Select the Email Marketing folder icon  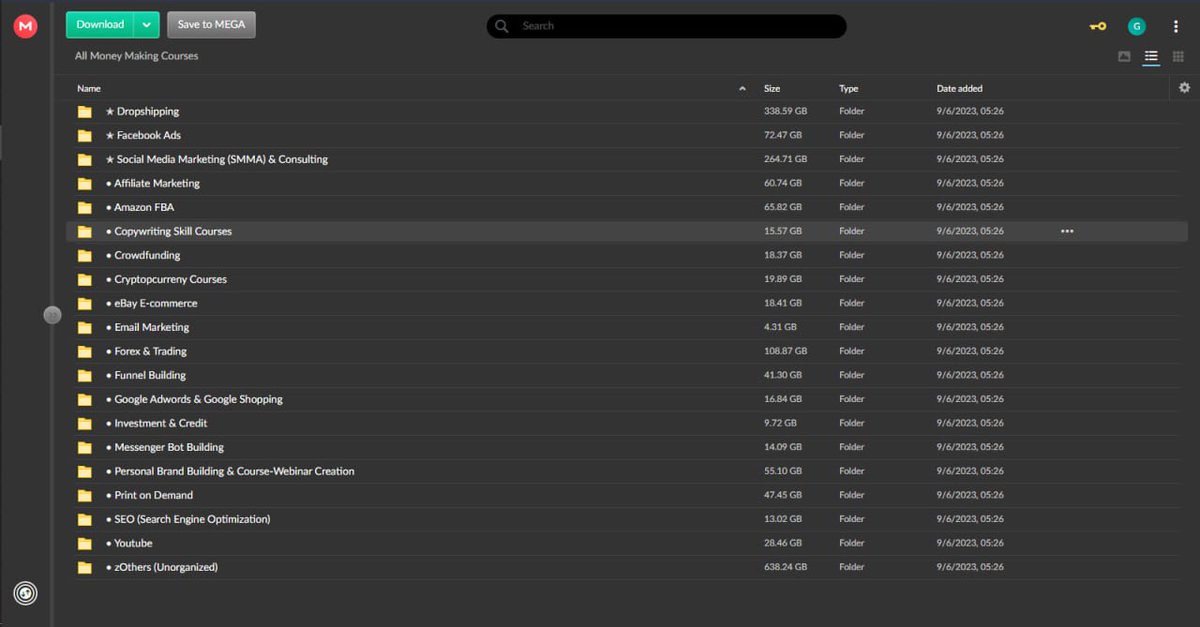coord(85,328)
